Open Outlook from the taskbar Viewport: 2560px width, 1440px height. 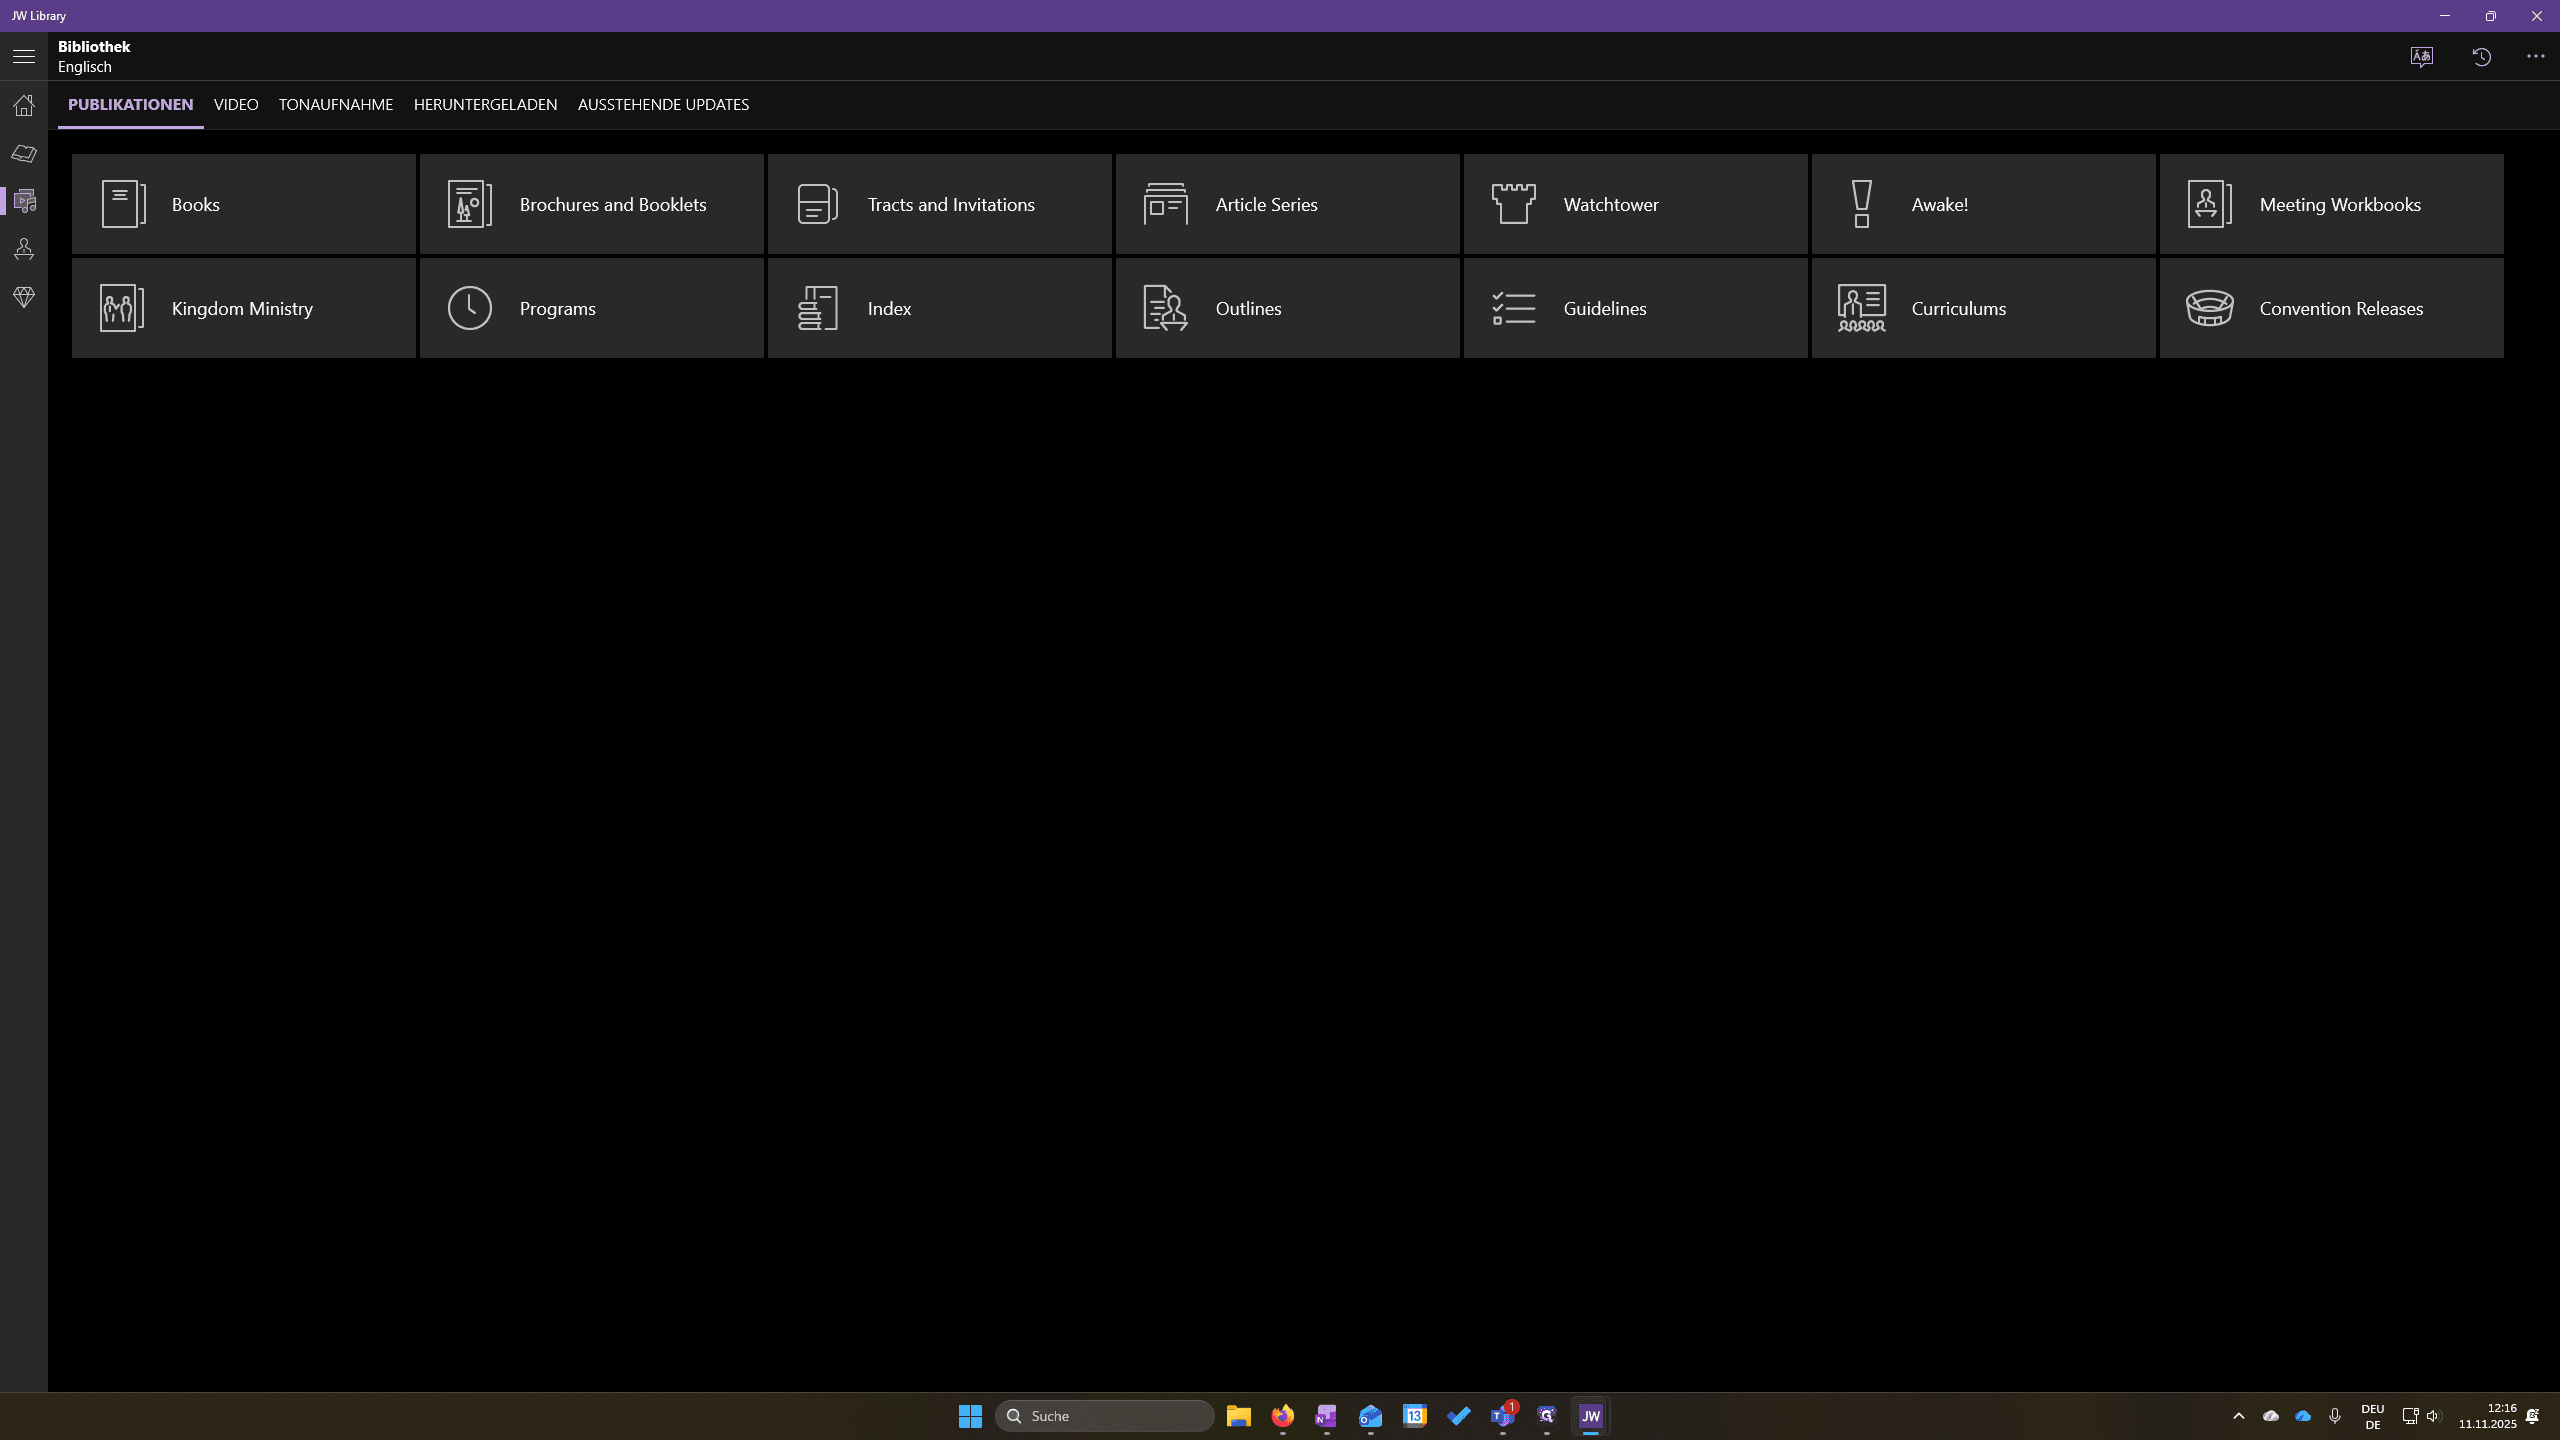(1371, 1416)
